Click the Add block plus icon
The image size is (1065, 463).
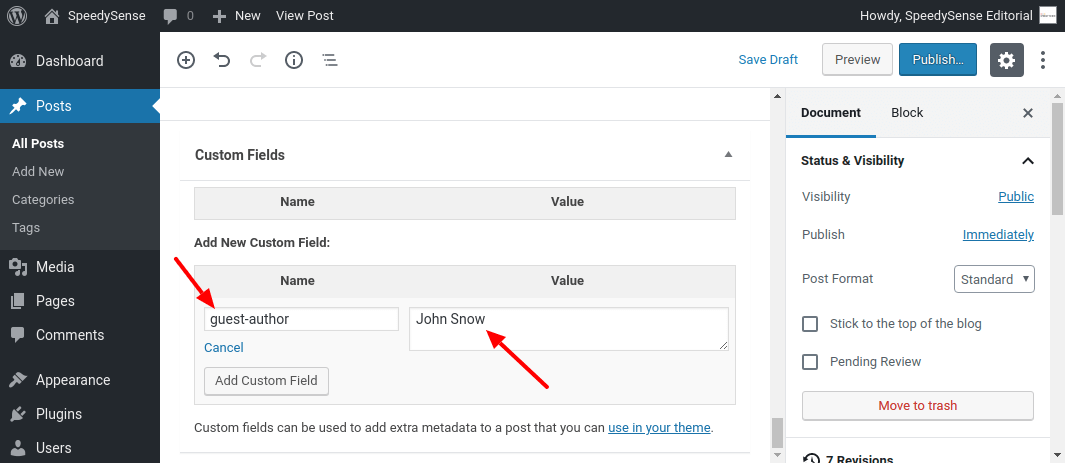[x=185, y=60]
